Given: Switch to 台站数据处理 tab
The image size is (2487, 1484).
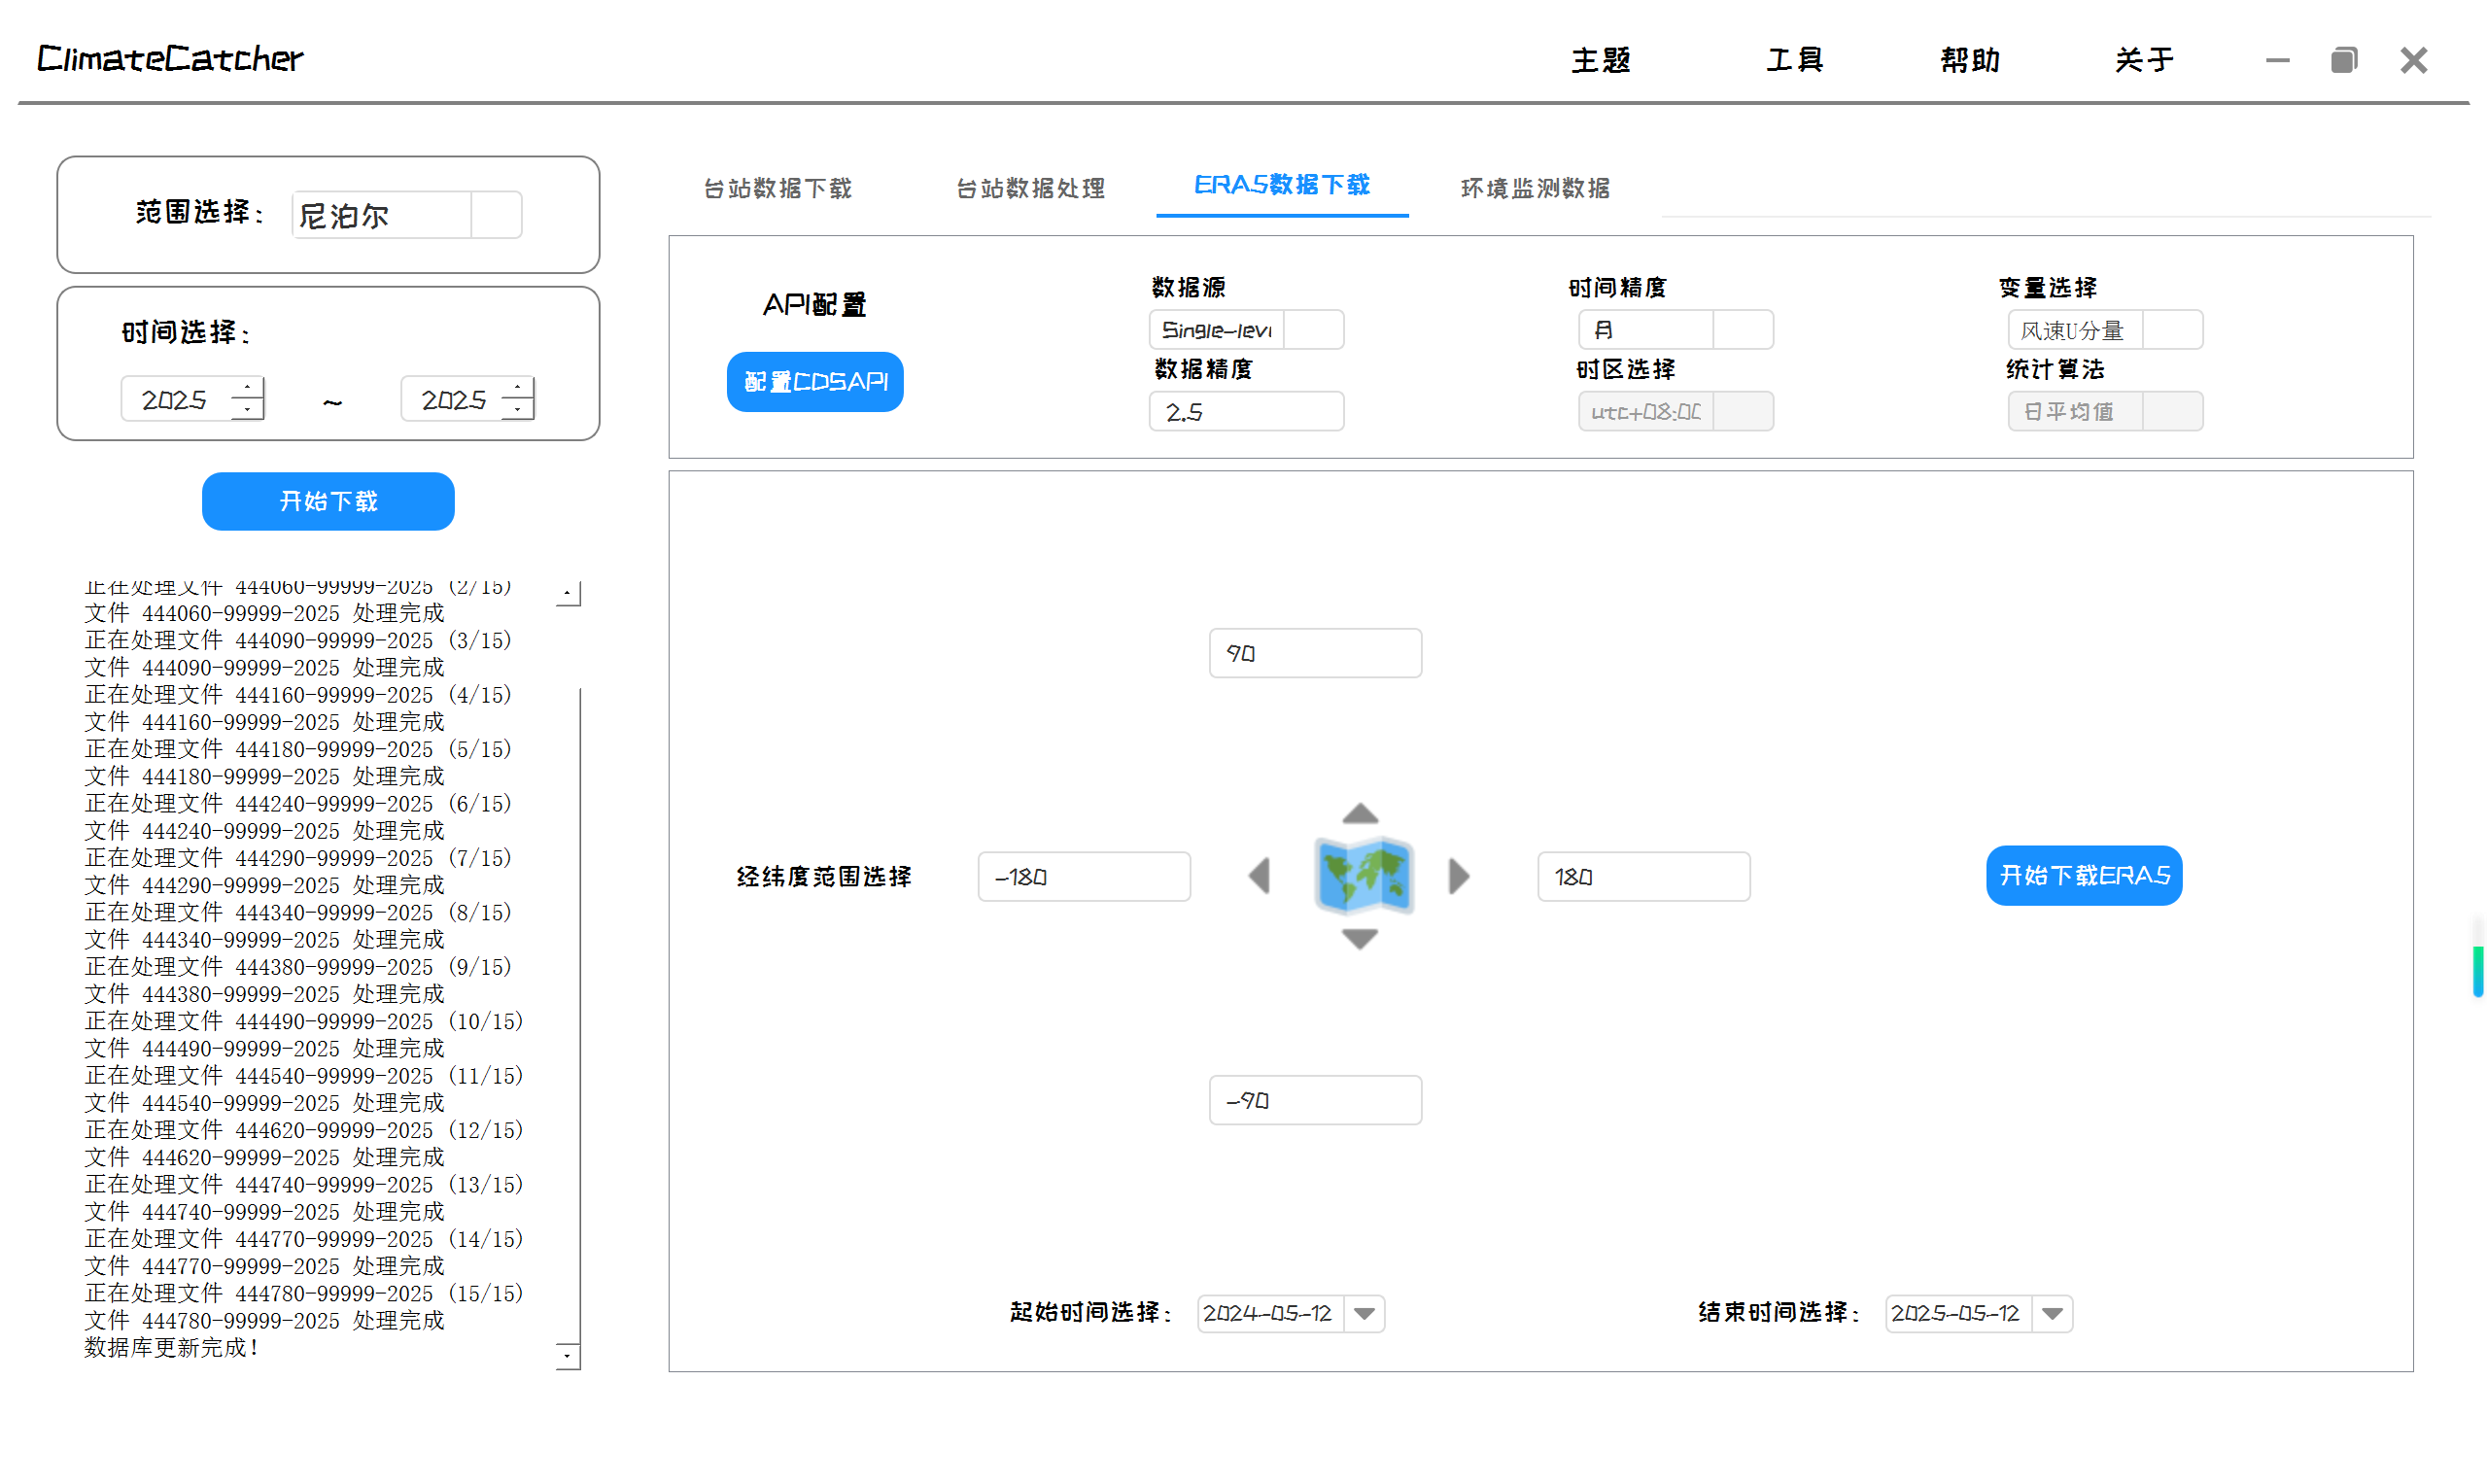Looking at the screenshot, I should (1031, 188).
